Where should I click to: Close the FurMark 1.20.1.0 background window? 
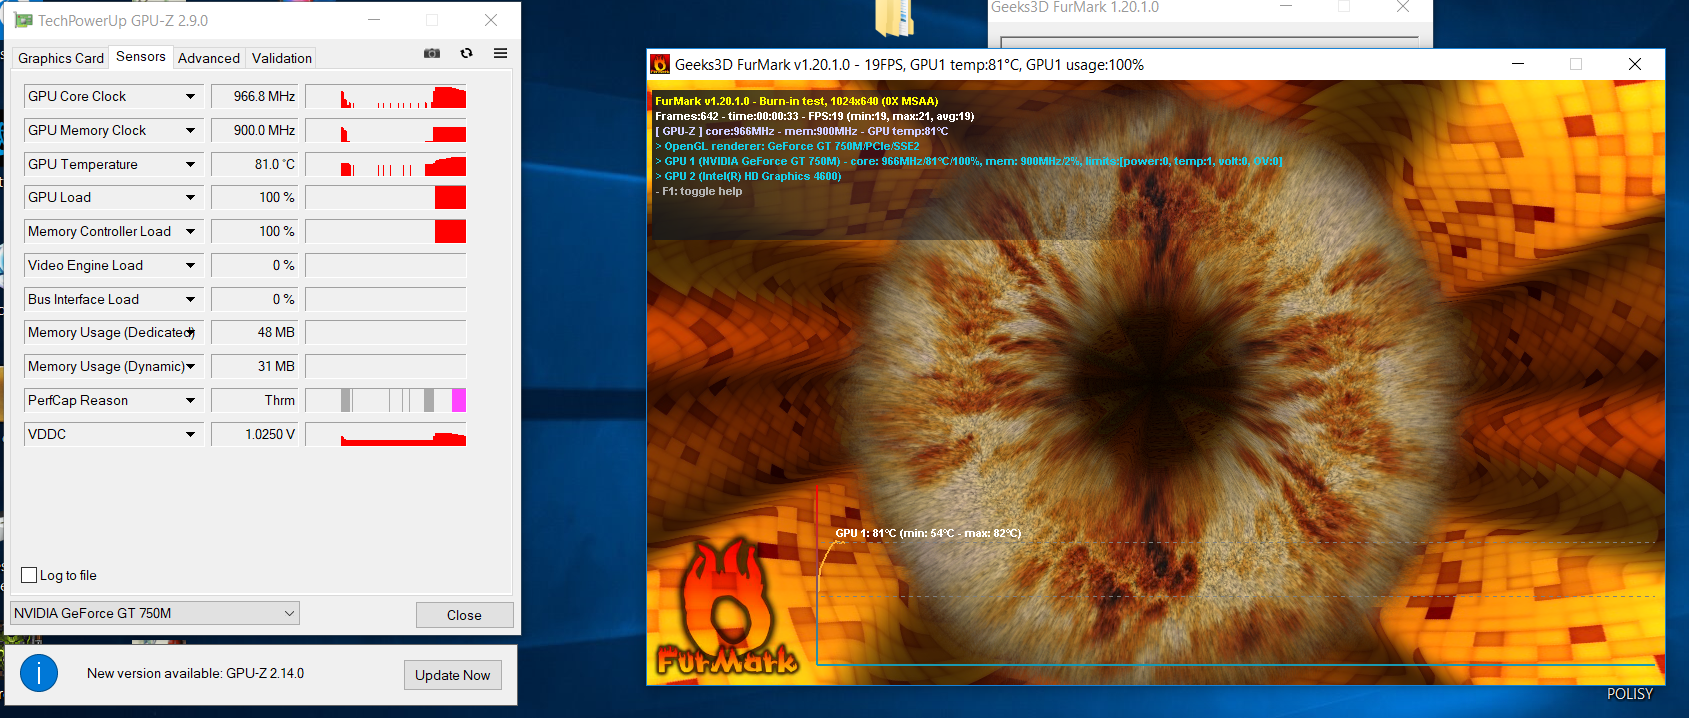pyautogui.click(x=1403, y=7)
